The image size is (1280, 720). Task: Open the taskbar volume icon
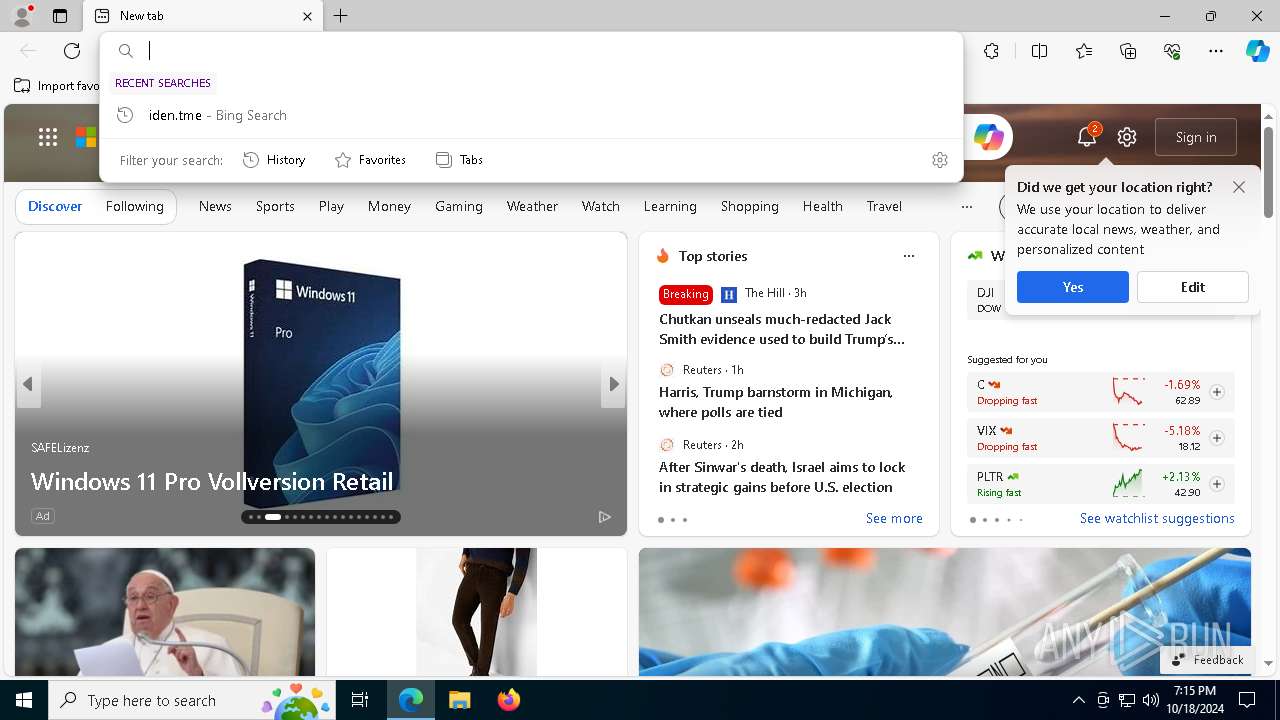tap(1150, 700)
